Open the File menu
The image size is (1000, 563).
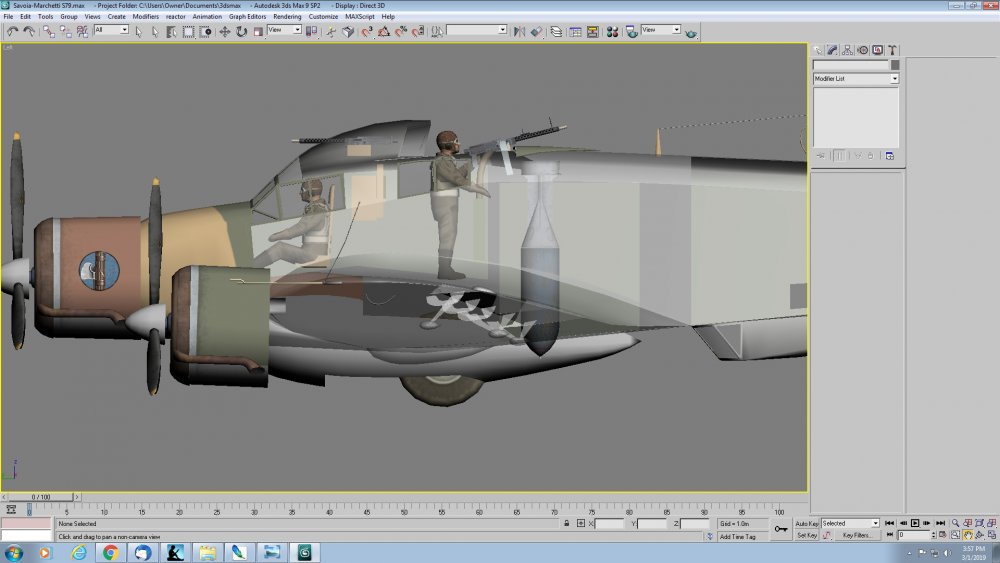point(8,17)
